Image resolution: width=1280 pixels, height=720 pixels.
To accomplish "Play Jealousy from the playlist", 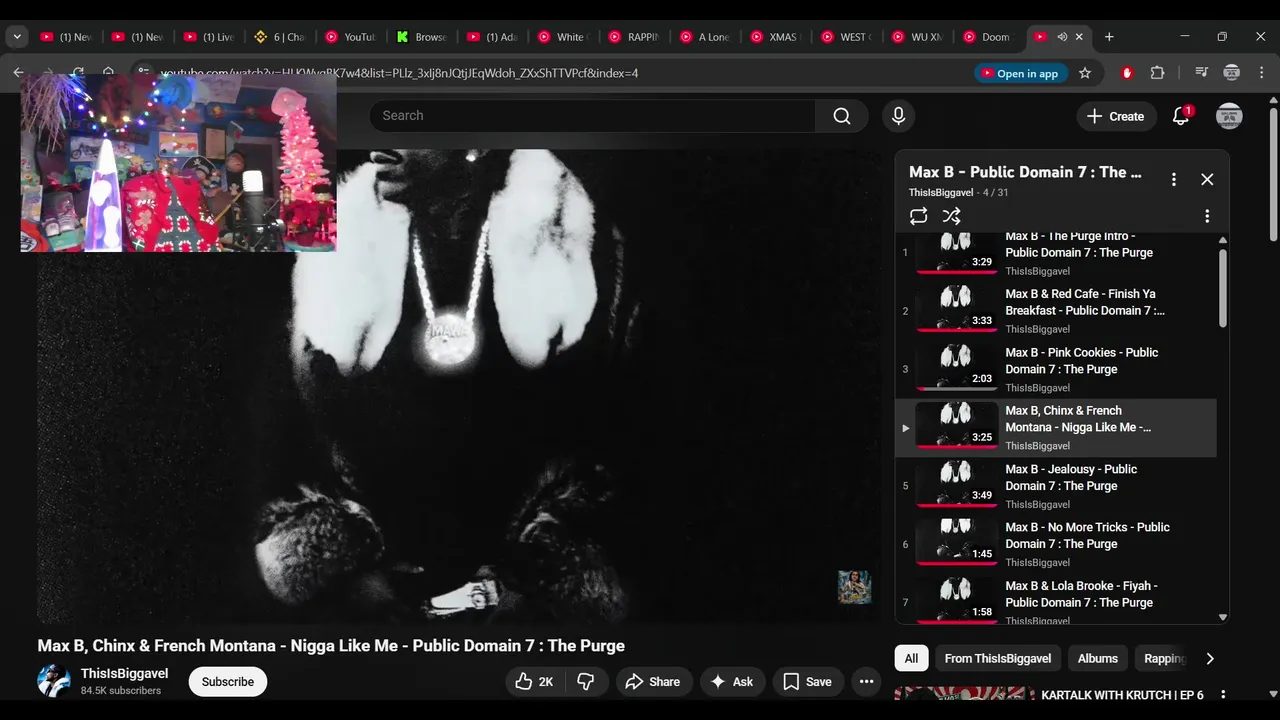I will 1056,485.
